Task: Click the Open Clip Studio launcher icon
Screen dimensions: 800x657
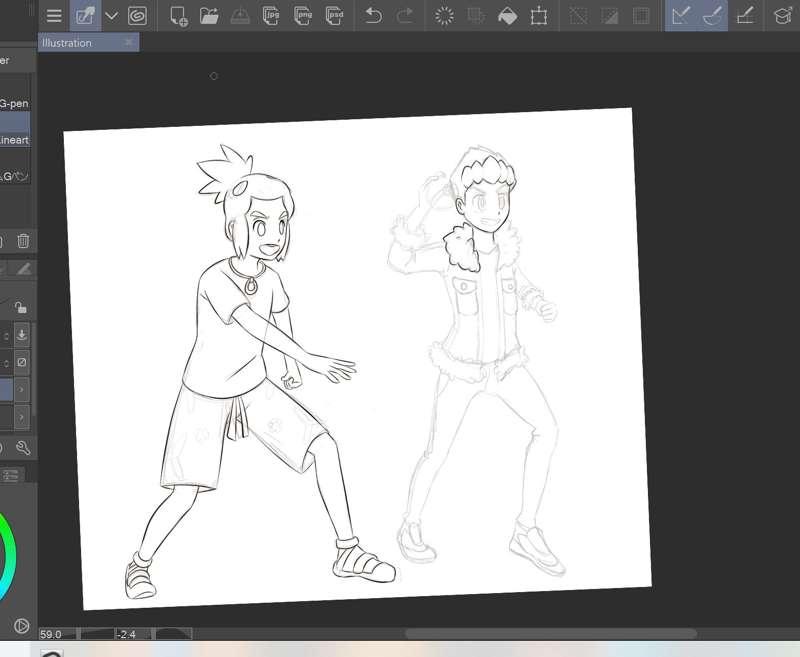Action: pyautogui.click(x=85, y=16)
